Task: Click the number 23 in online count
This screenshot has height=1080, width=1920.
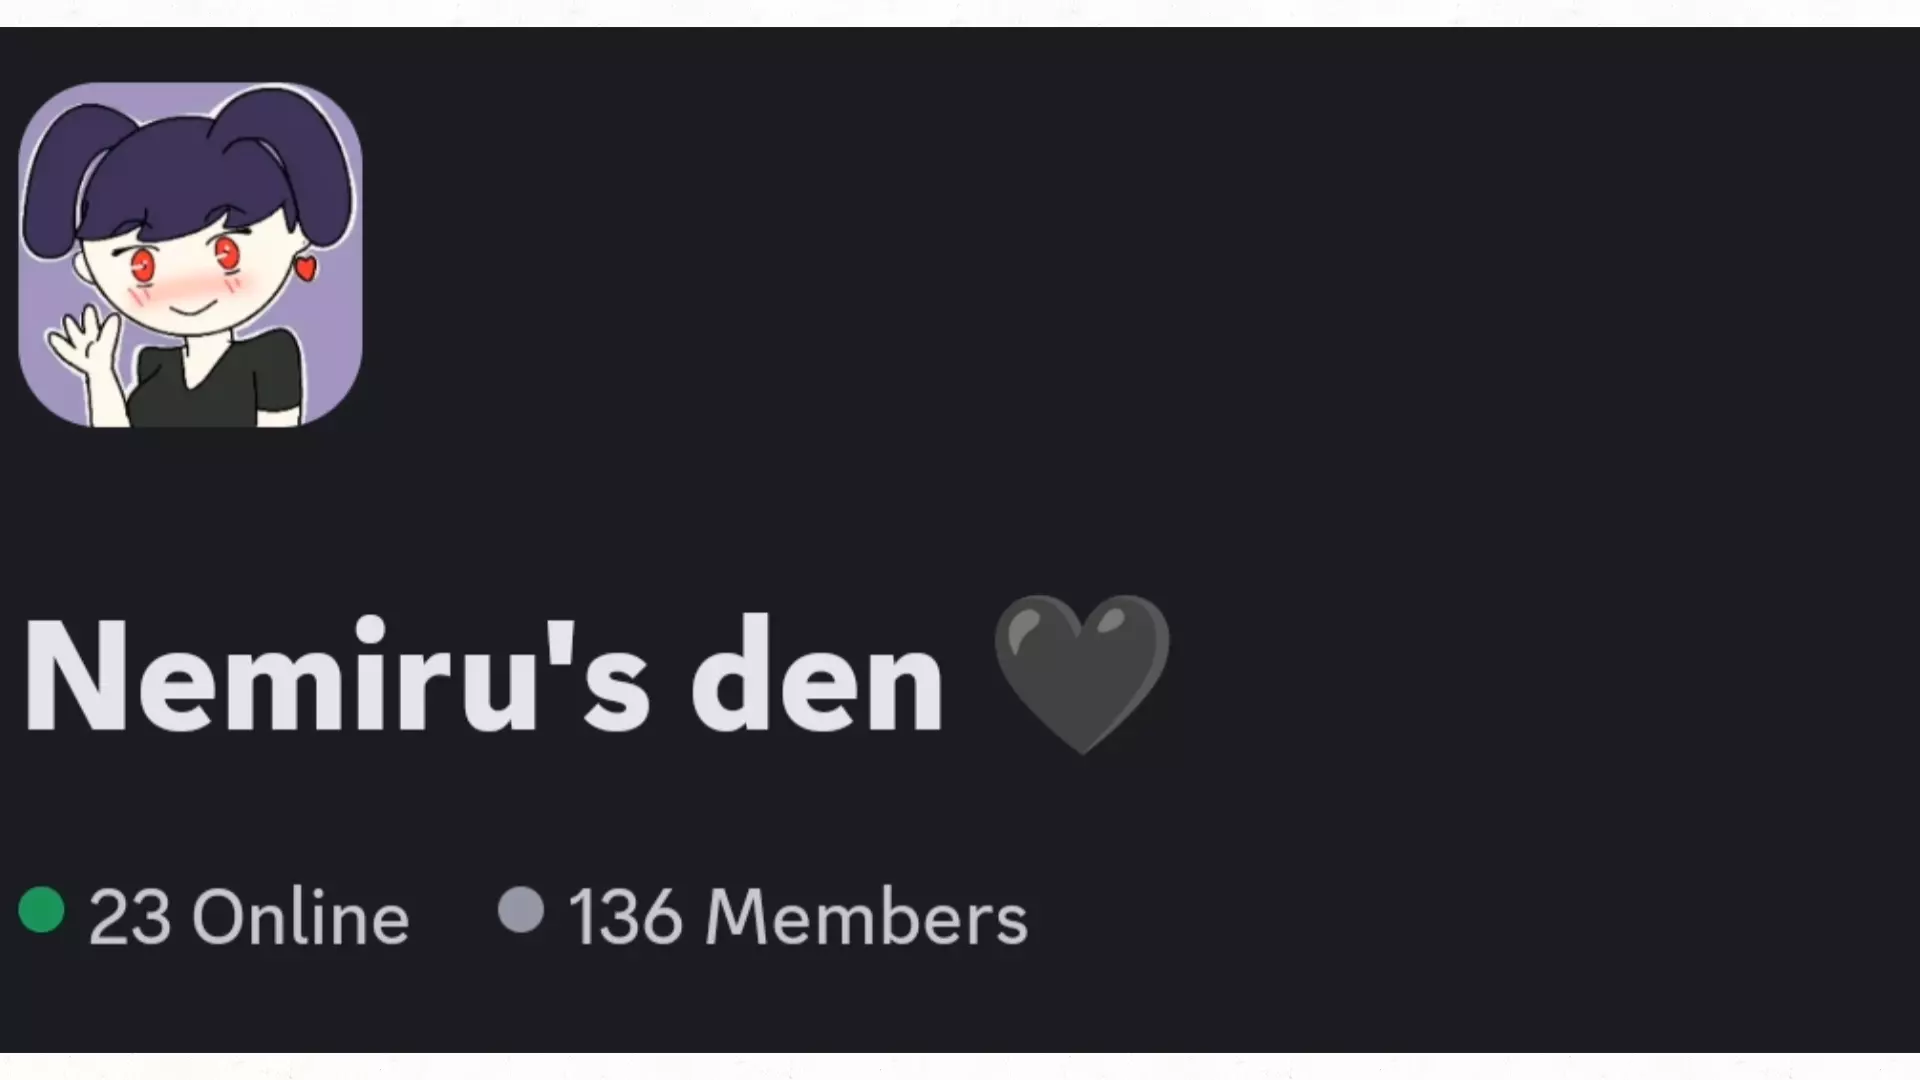Action: coord(129,916)
